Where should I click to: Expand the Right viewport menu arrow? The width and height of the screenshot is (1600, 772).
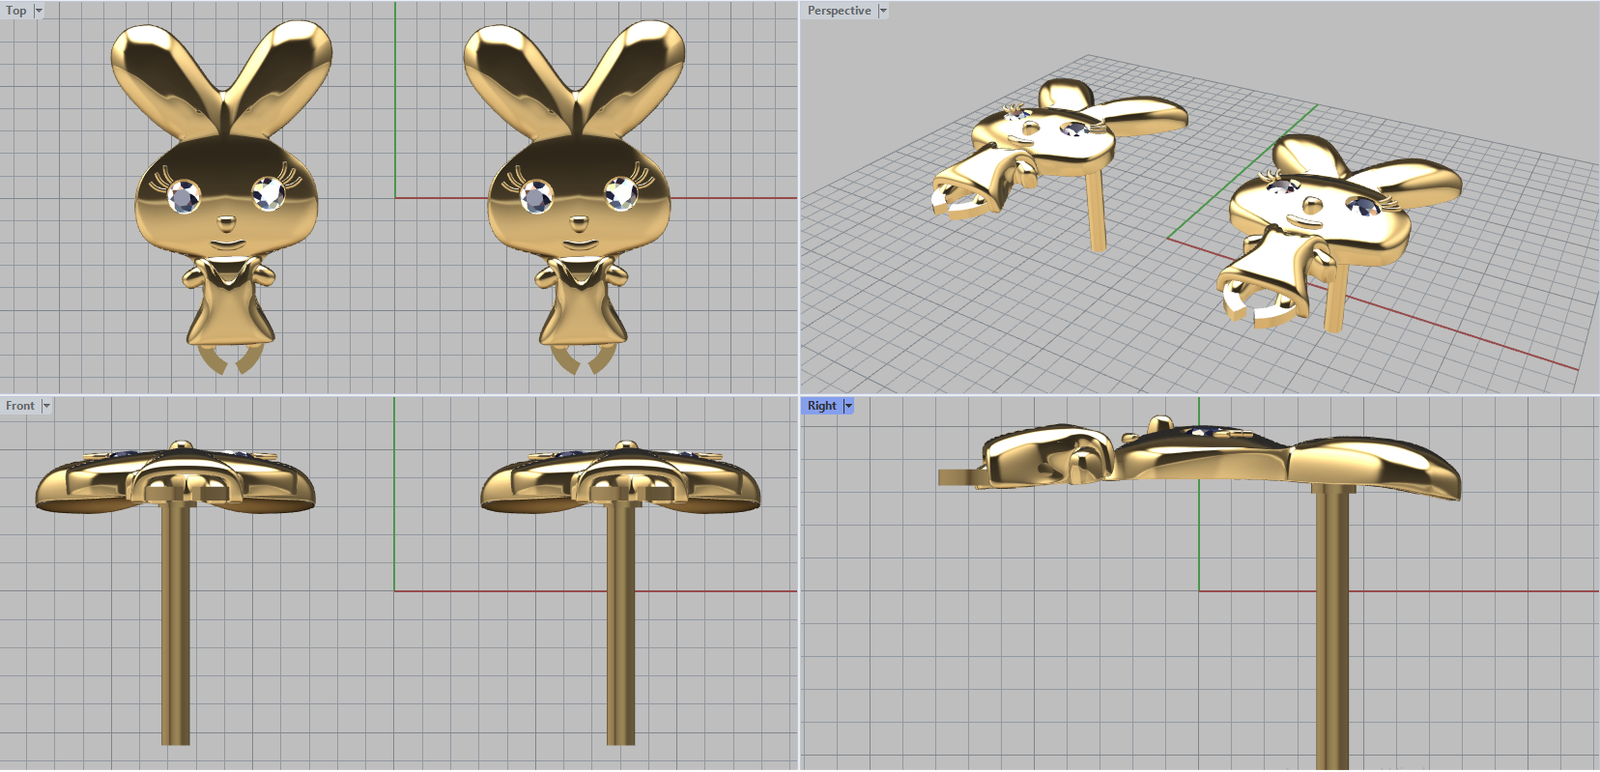tap(848, 406)
